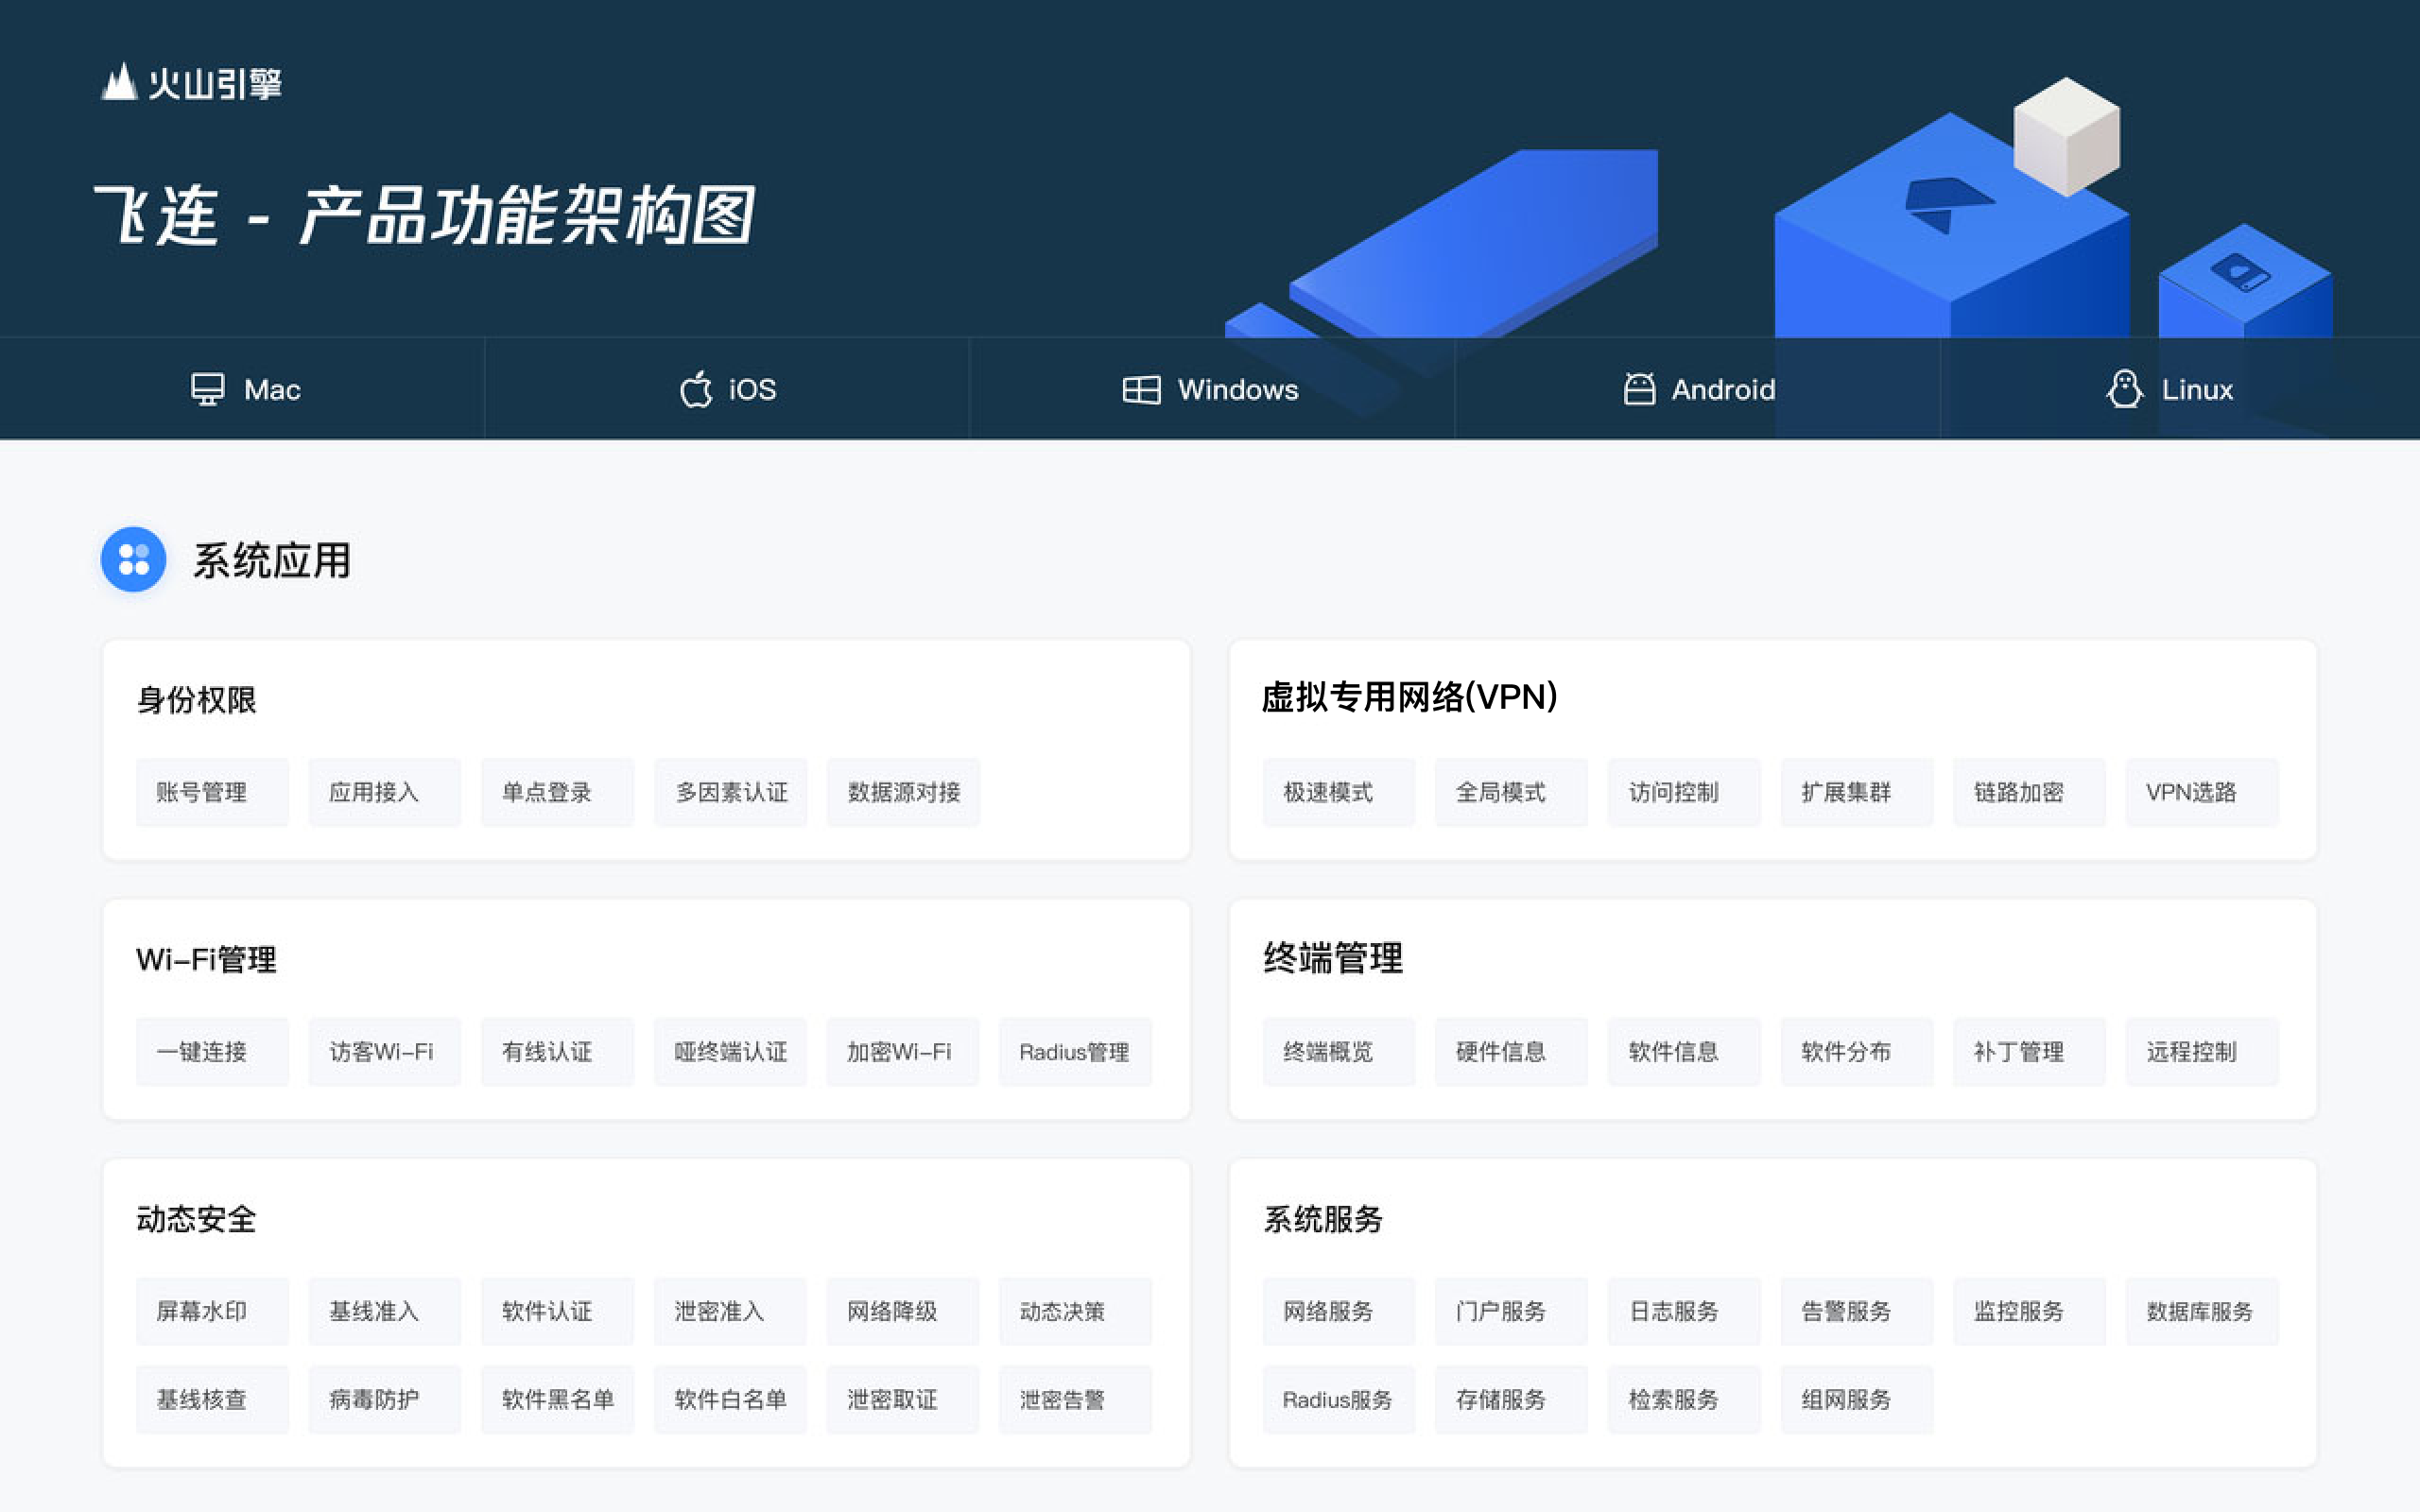The image size is (2420, 1512).
Task: Select the 数据库服务 chip under 系统服务
Action: click(x=2202, y=1311)
